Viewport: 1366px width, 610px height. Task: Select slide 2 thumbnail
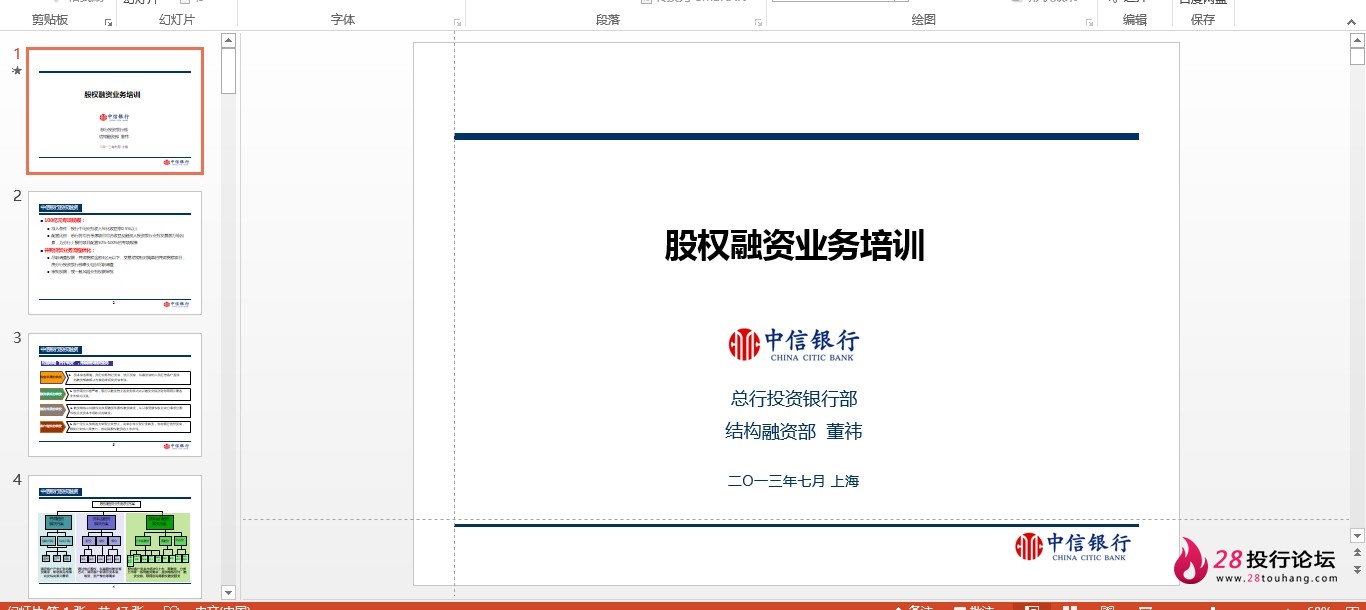coord(115,253)
